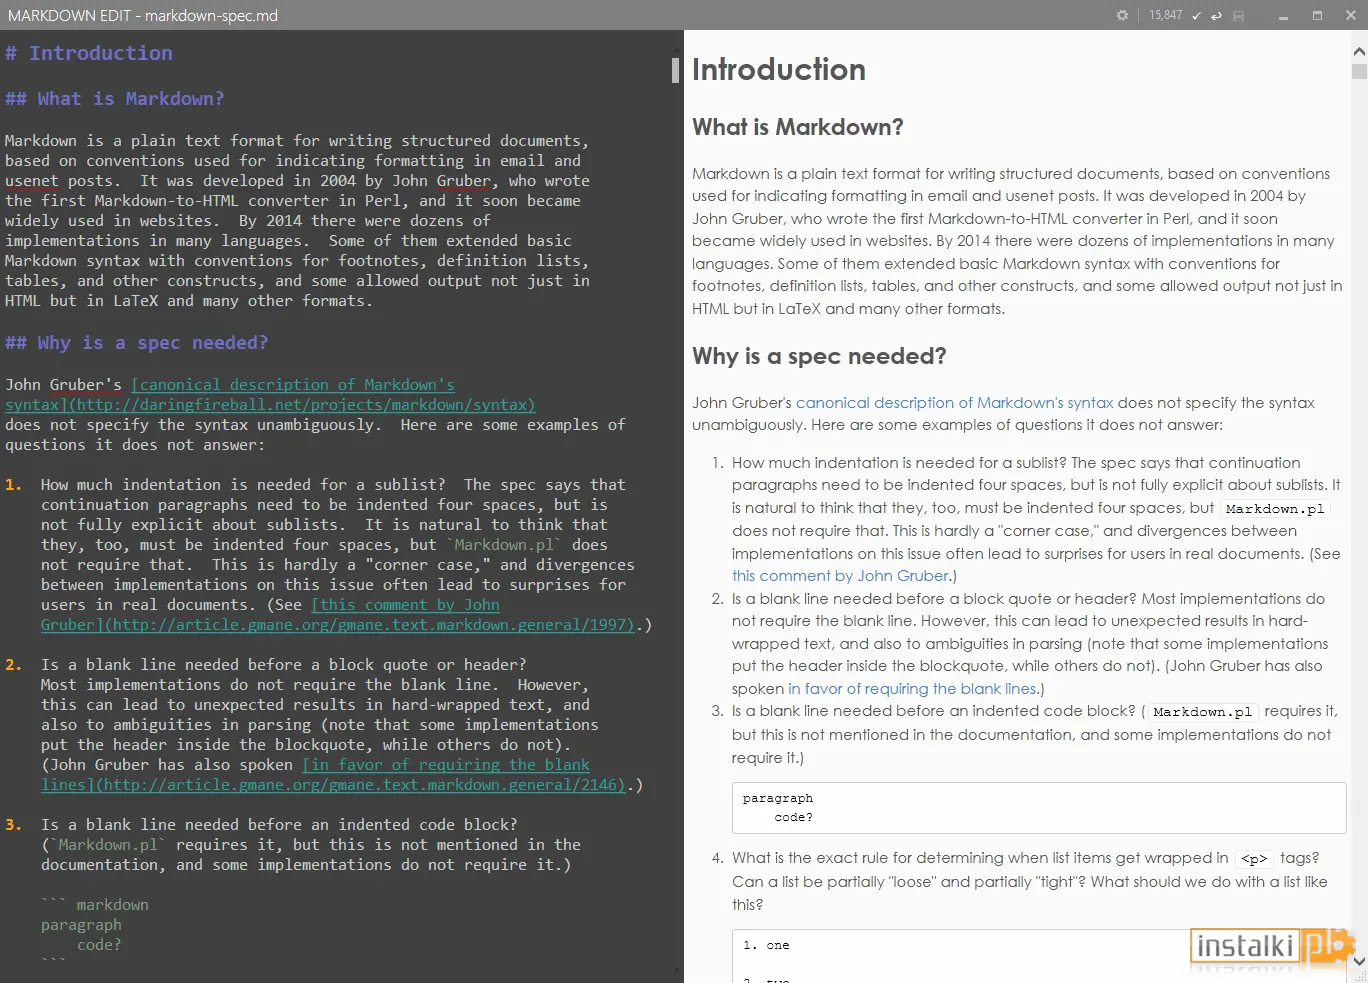Click the underlined 'Gruber' after 'John' in the editor's first paragraph
1368x983 pixels.
pos(464,181)
